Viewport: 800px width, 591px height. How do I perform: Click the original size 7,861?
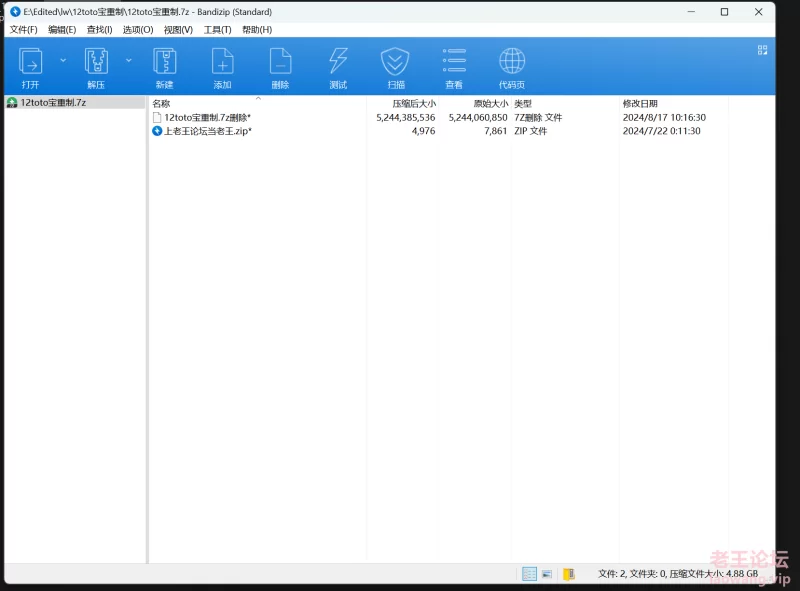495,131
